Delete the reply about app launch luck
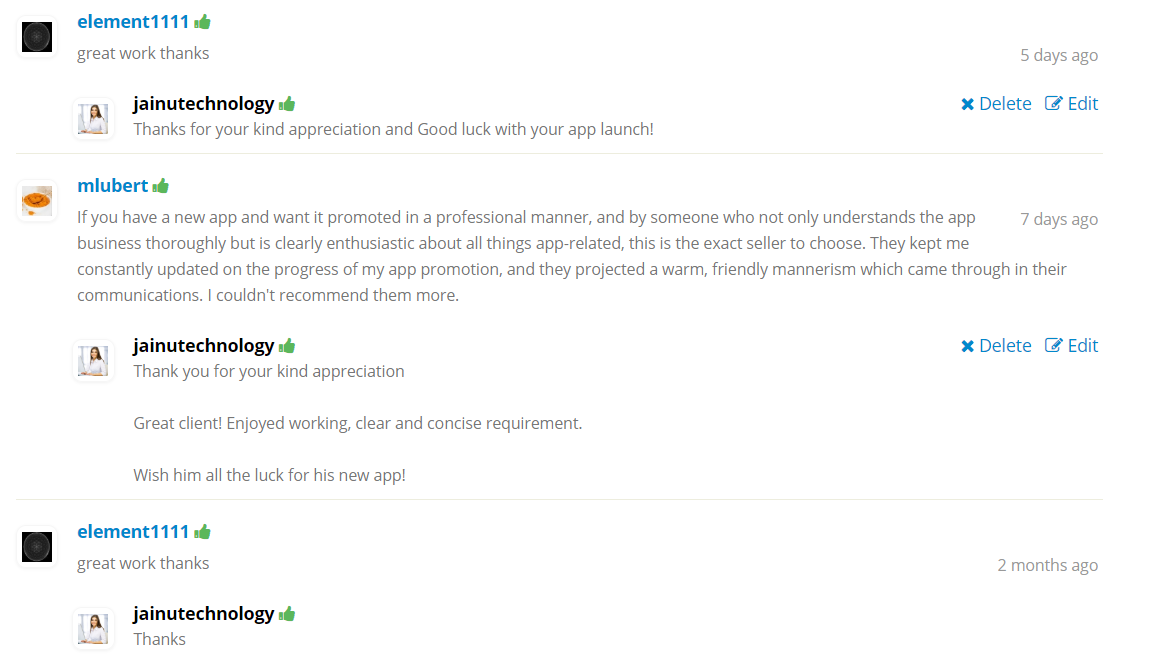The width and height of the screenshot is (1156, 655). click(x=996, y=103)
